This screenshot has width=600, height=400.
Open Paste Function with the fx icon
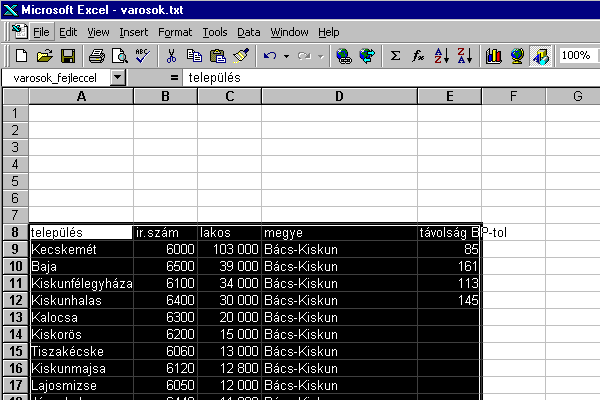[x=418, y=56]
